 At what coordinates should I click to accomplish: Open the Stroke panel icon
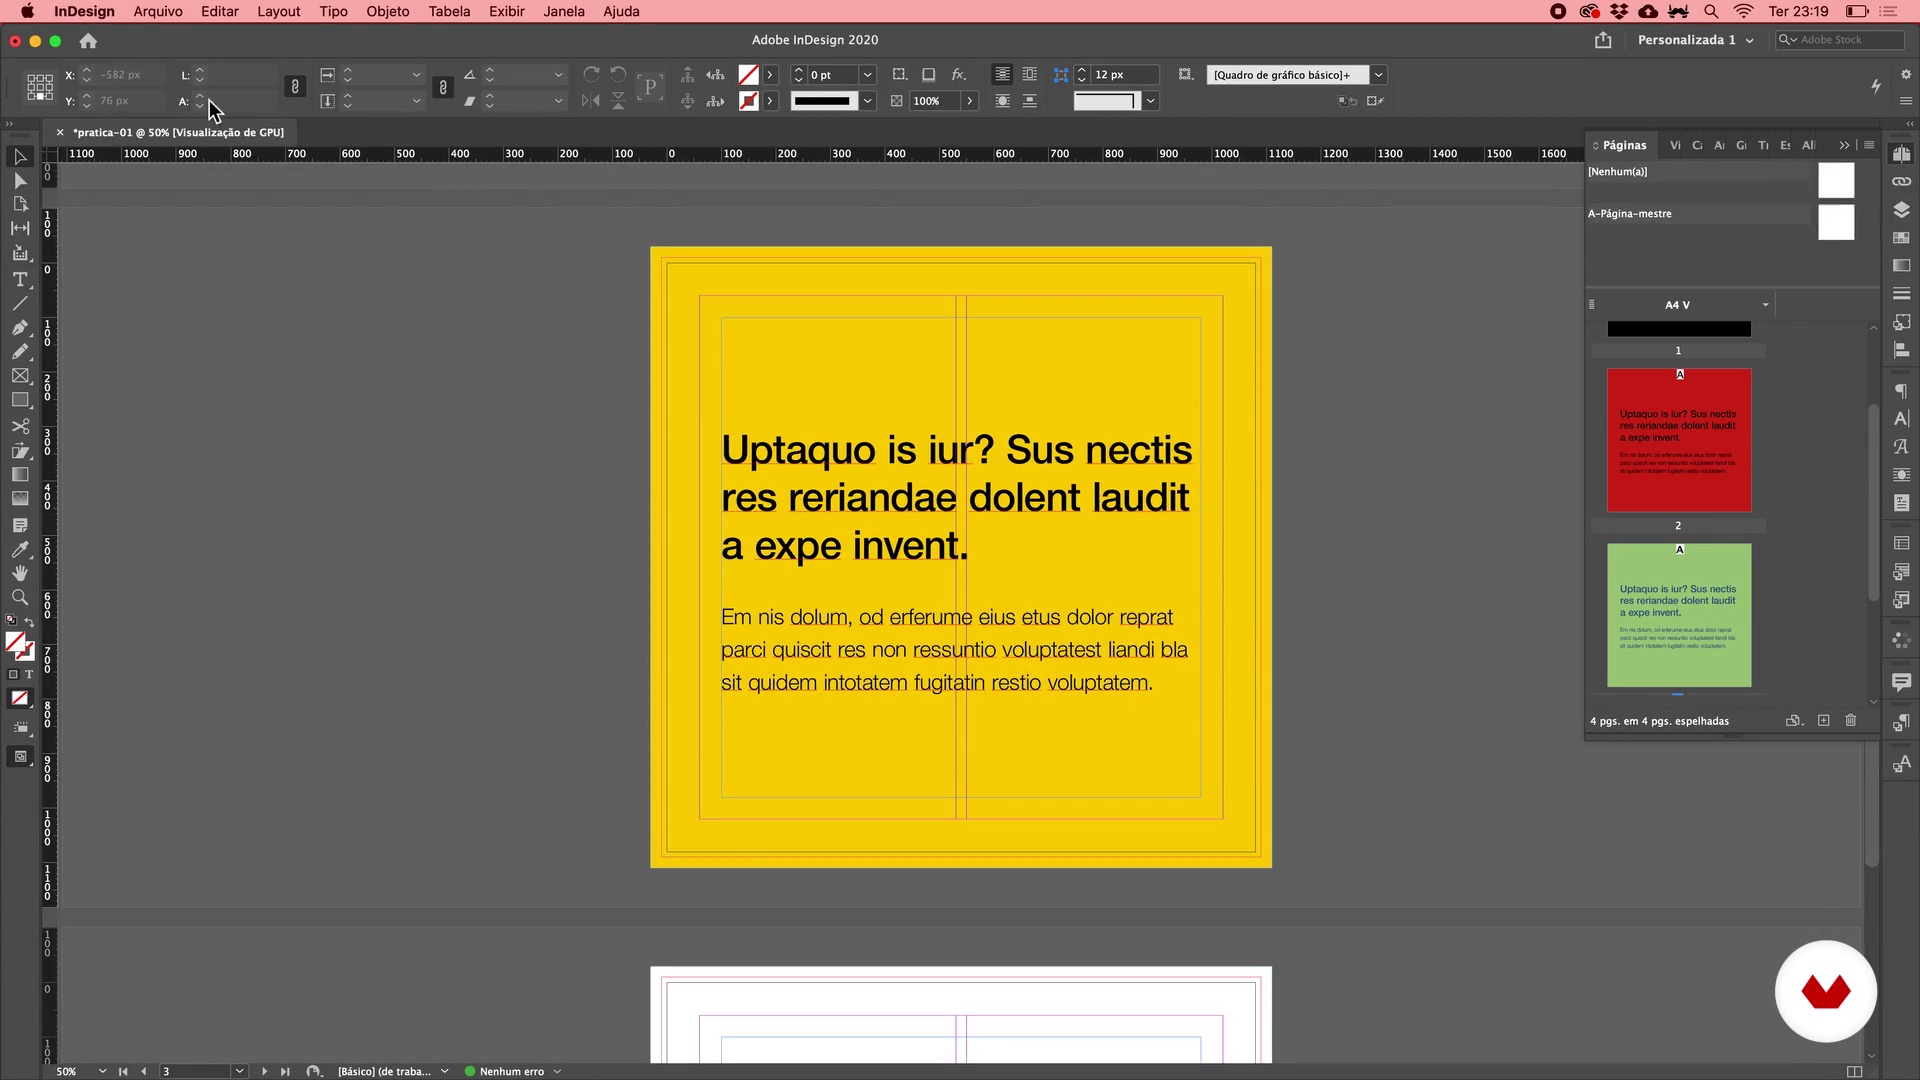pyautogui.click(x=1901, y=294)
